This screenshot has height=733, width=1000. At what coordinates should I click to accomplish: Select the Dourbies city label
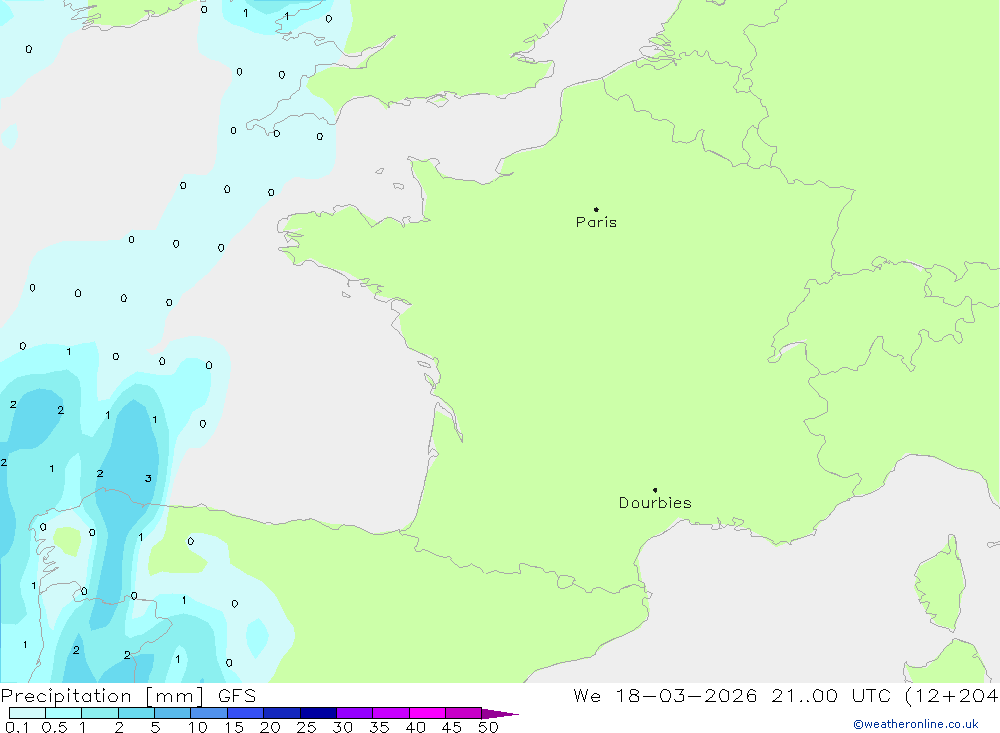[655, 503]
